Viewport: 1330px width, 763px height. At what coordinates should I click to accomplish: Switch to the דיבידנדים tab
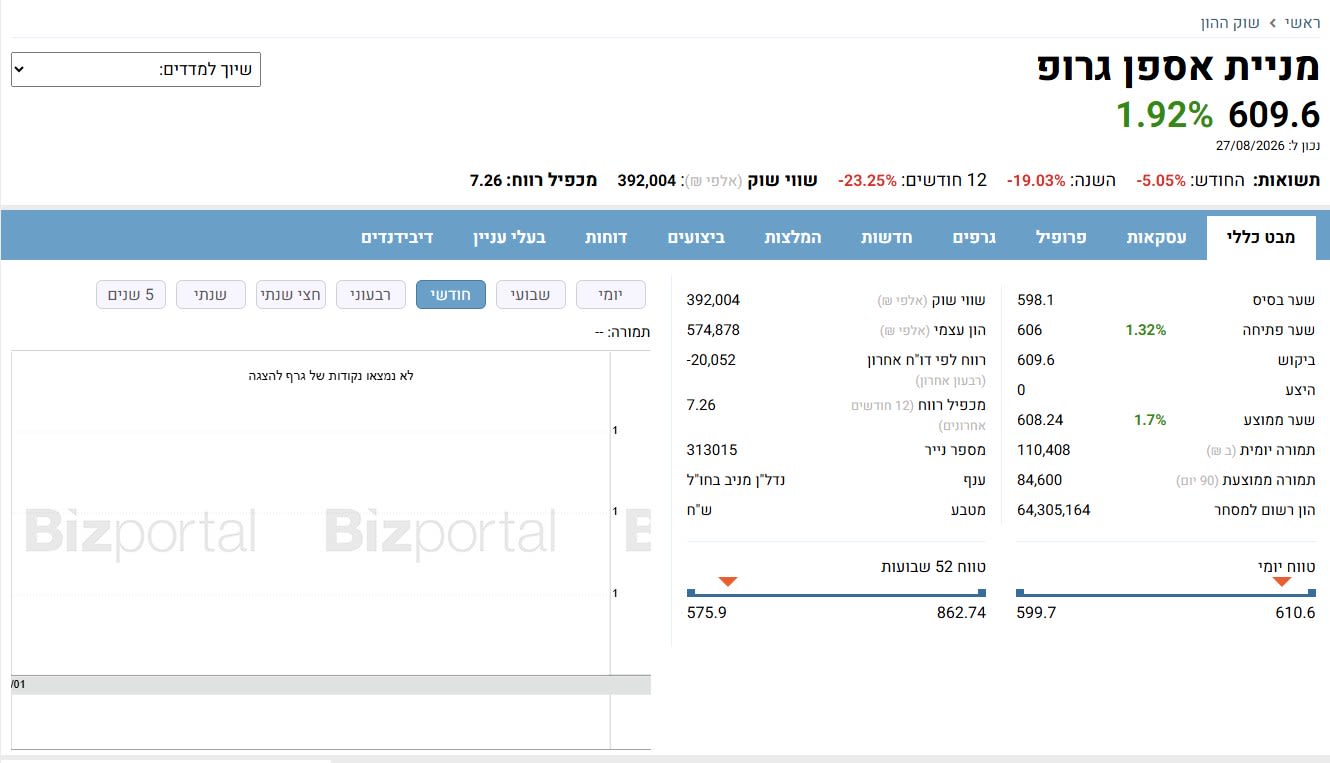397,238
